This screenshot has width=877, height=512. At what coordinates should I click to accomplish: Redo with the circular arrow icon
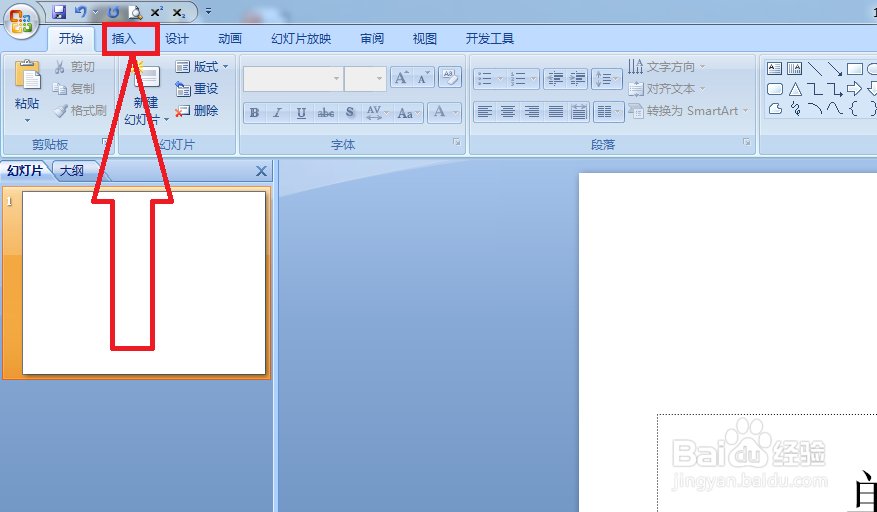tap(114, 12)
